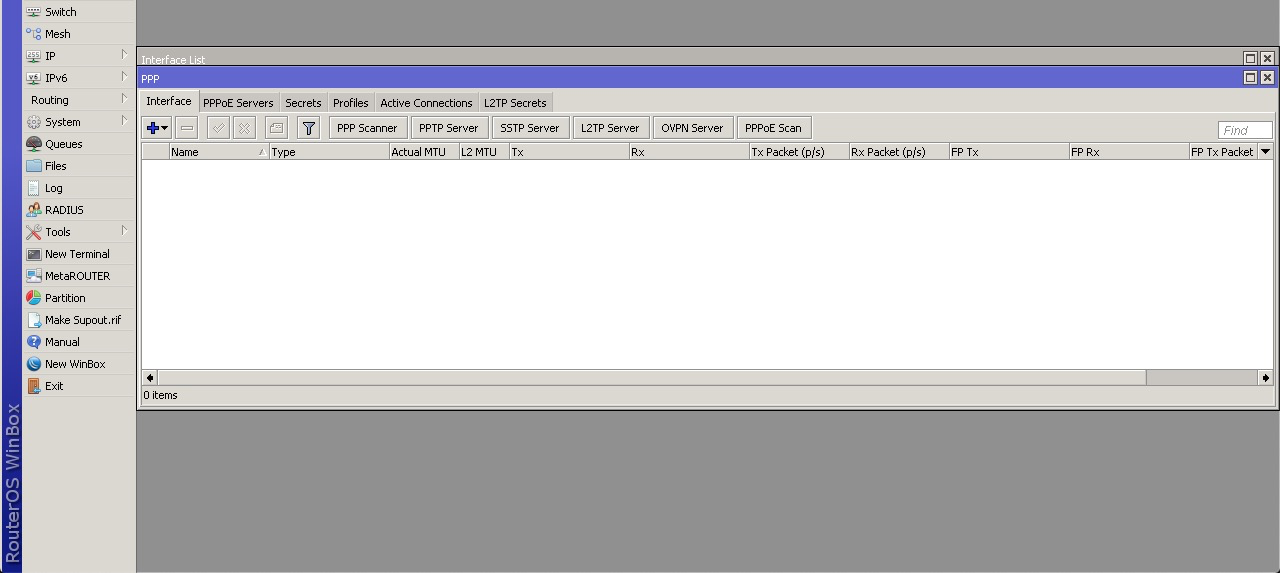Close the PPP window
Screen dimensions: 1280x573
pos(1267,78)
